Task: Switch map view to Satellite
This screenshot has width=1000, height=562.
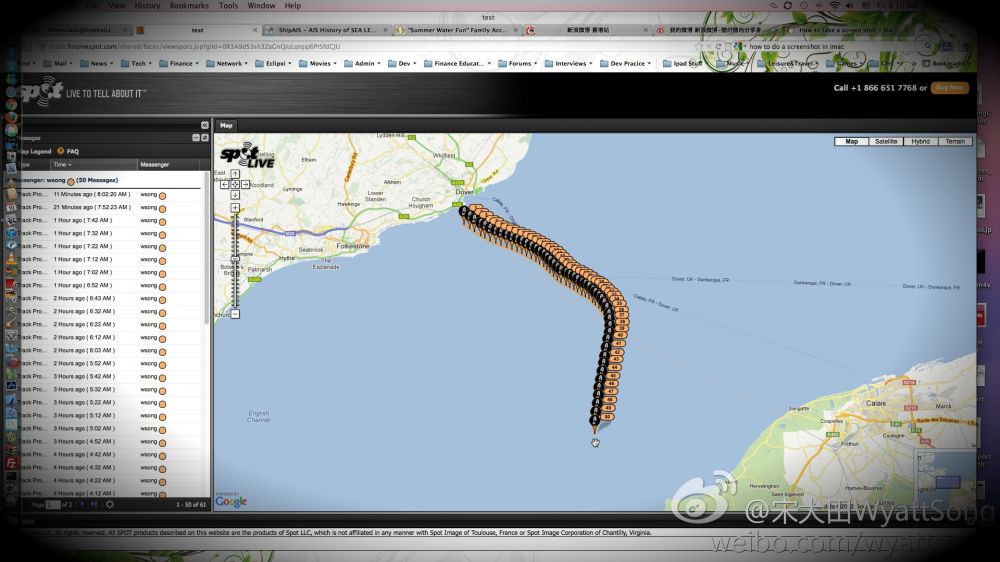Action: (x=885, y=142)
